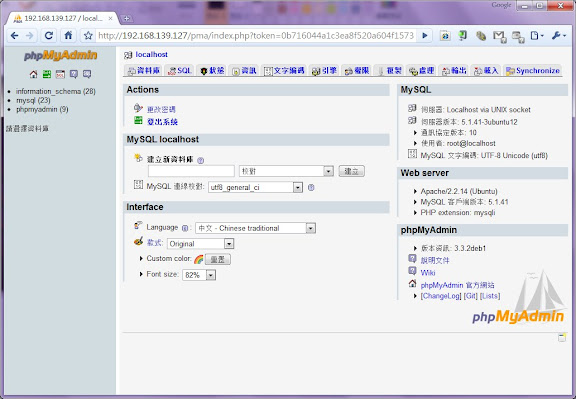Open the SQL query window icon in sidebar
The width and height of the screenshot is (576, 399).
click(x=60, y=74)
